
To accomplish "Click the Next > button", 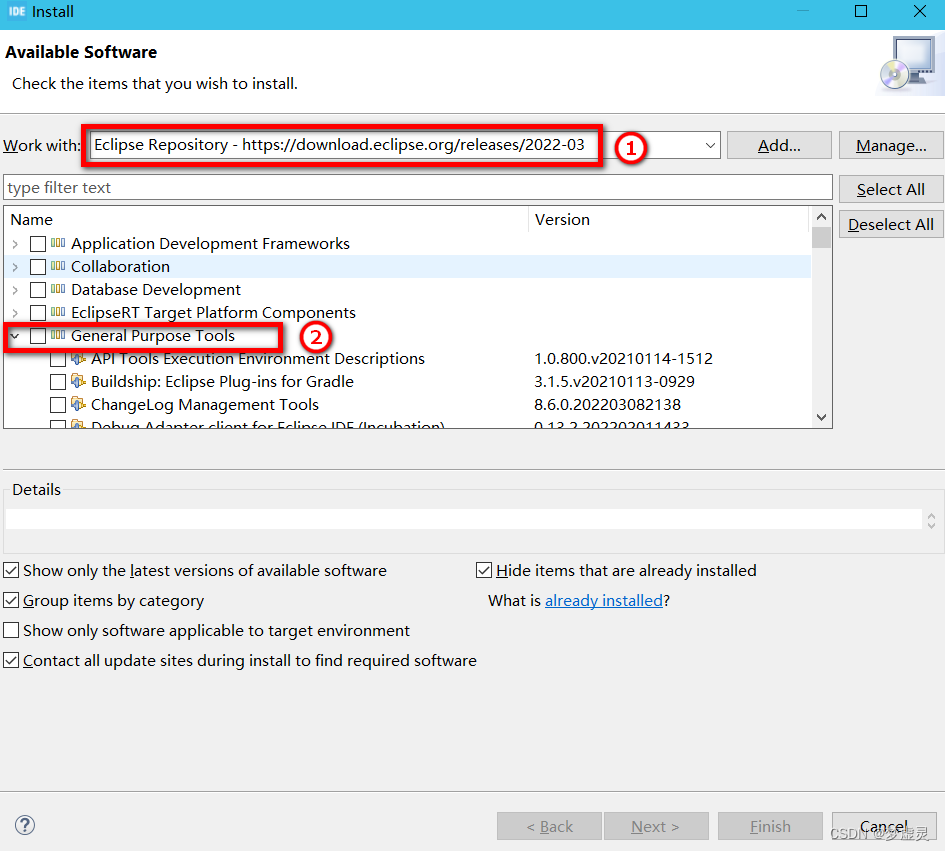I will 656,826.
